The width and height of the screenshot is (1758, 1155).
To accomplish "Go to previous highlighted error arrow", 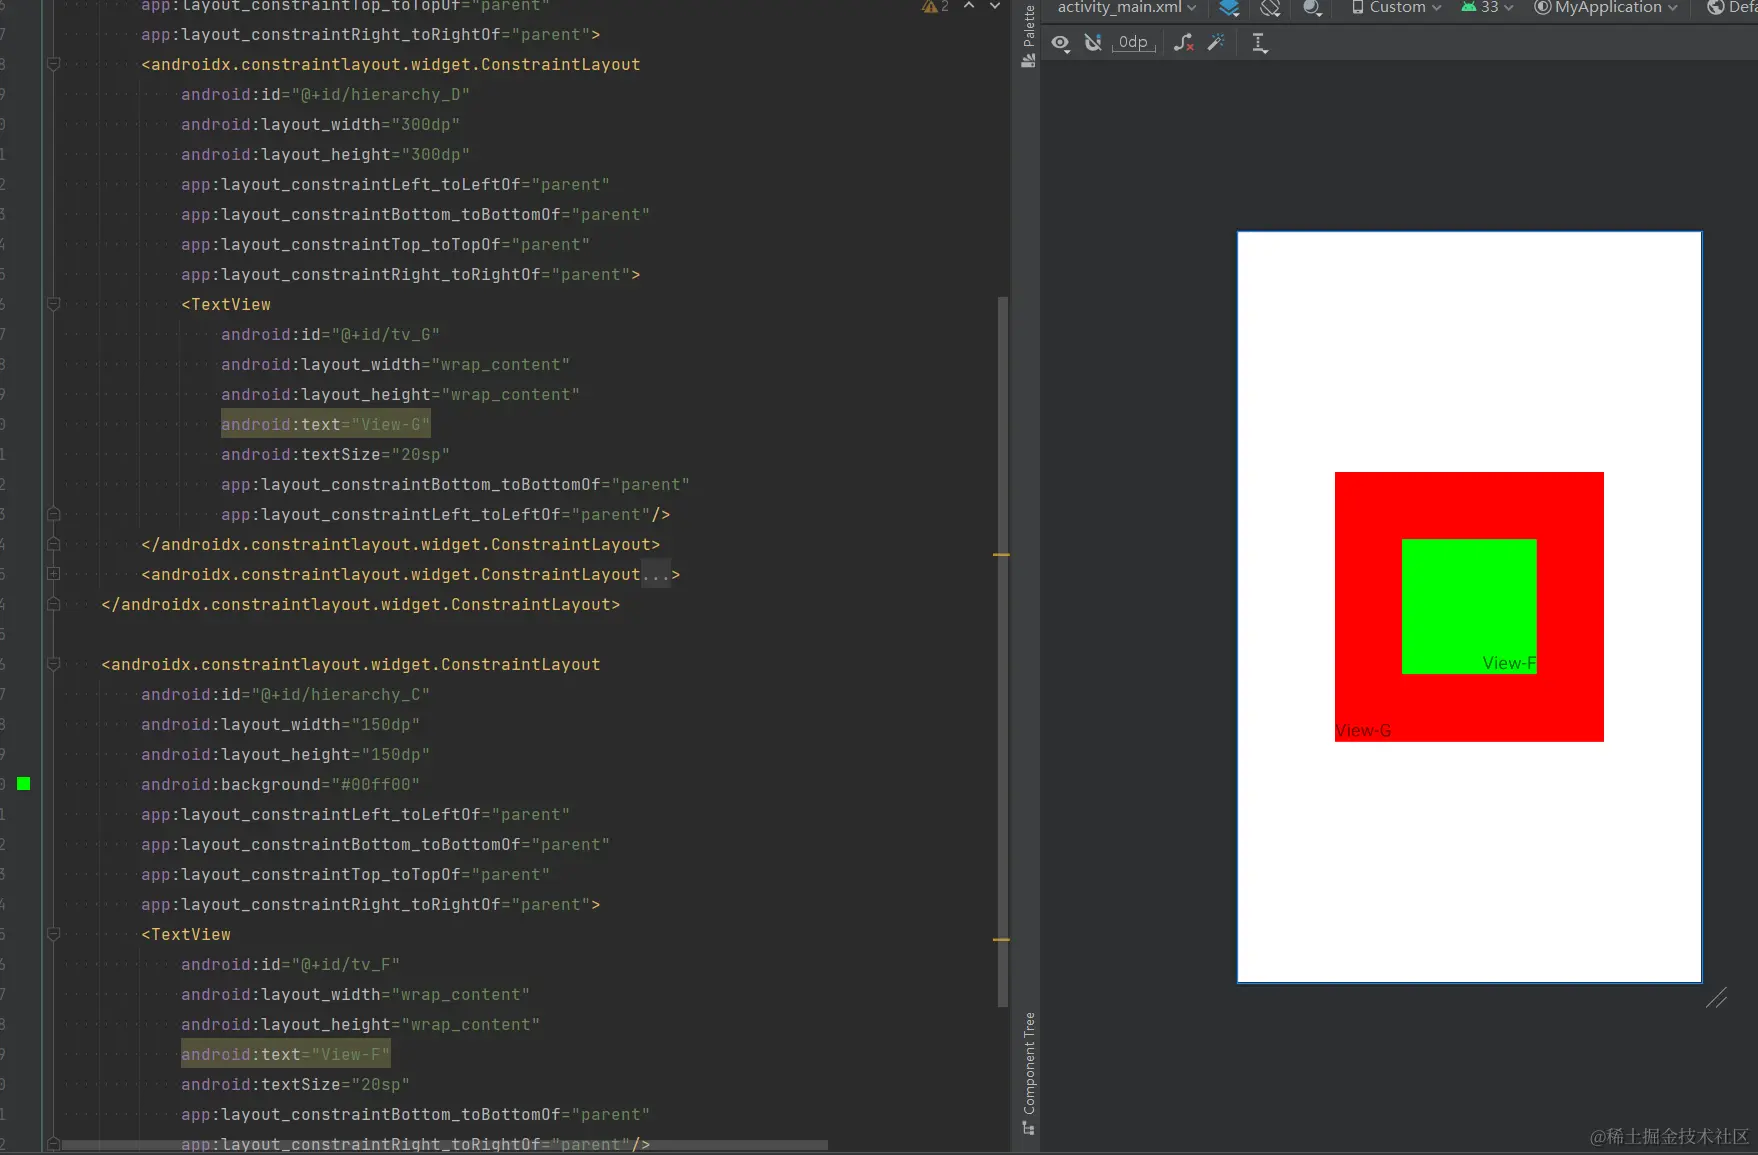I will (969, 6).
